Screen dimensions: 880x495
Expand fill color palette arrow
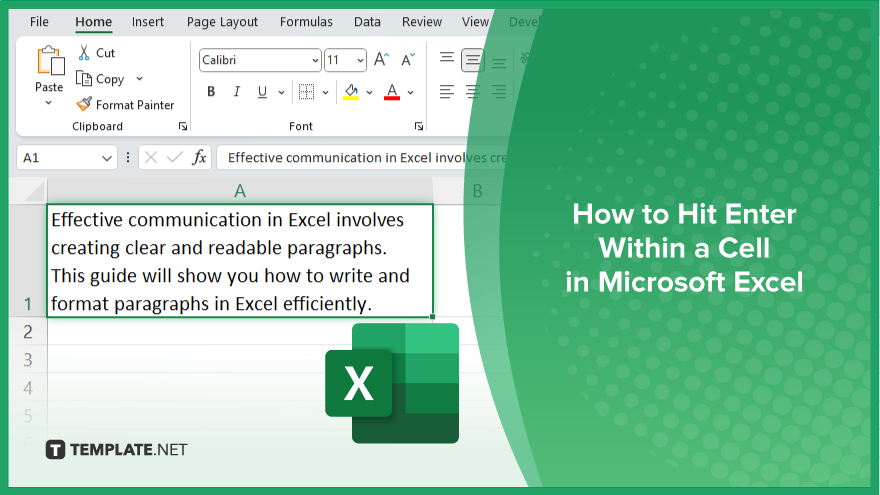(x=369, y=93)
